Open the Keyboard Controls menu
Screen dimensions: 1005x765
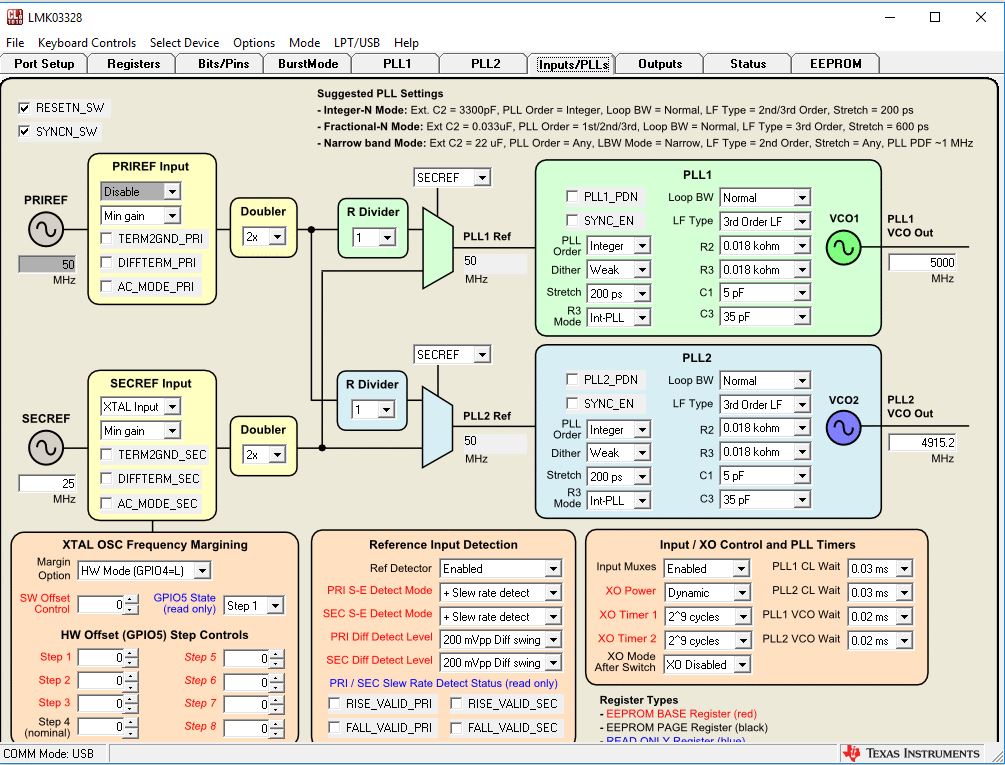point(87,43)
